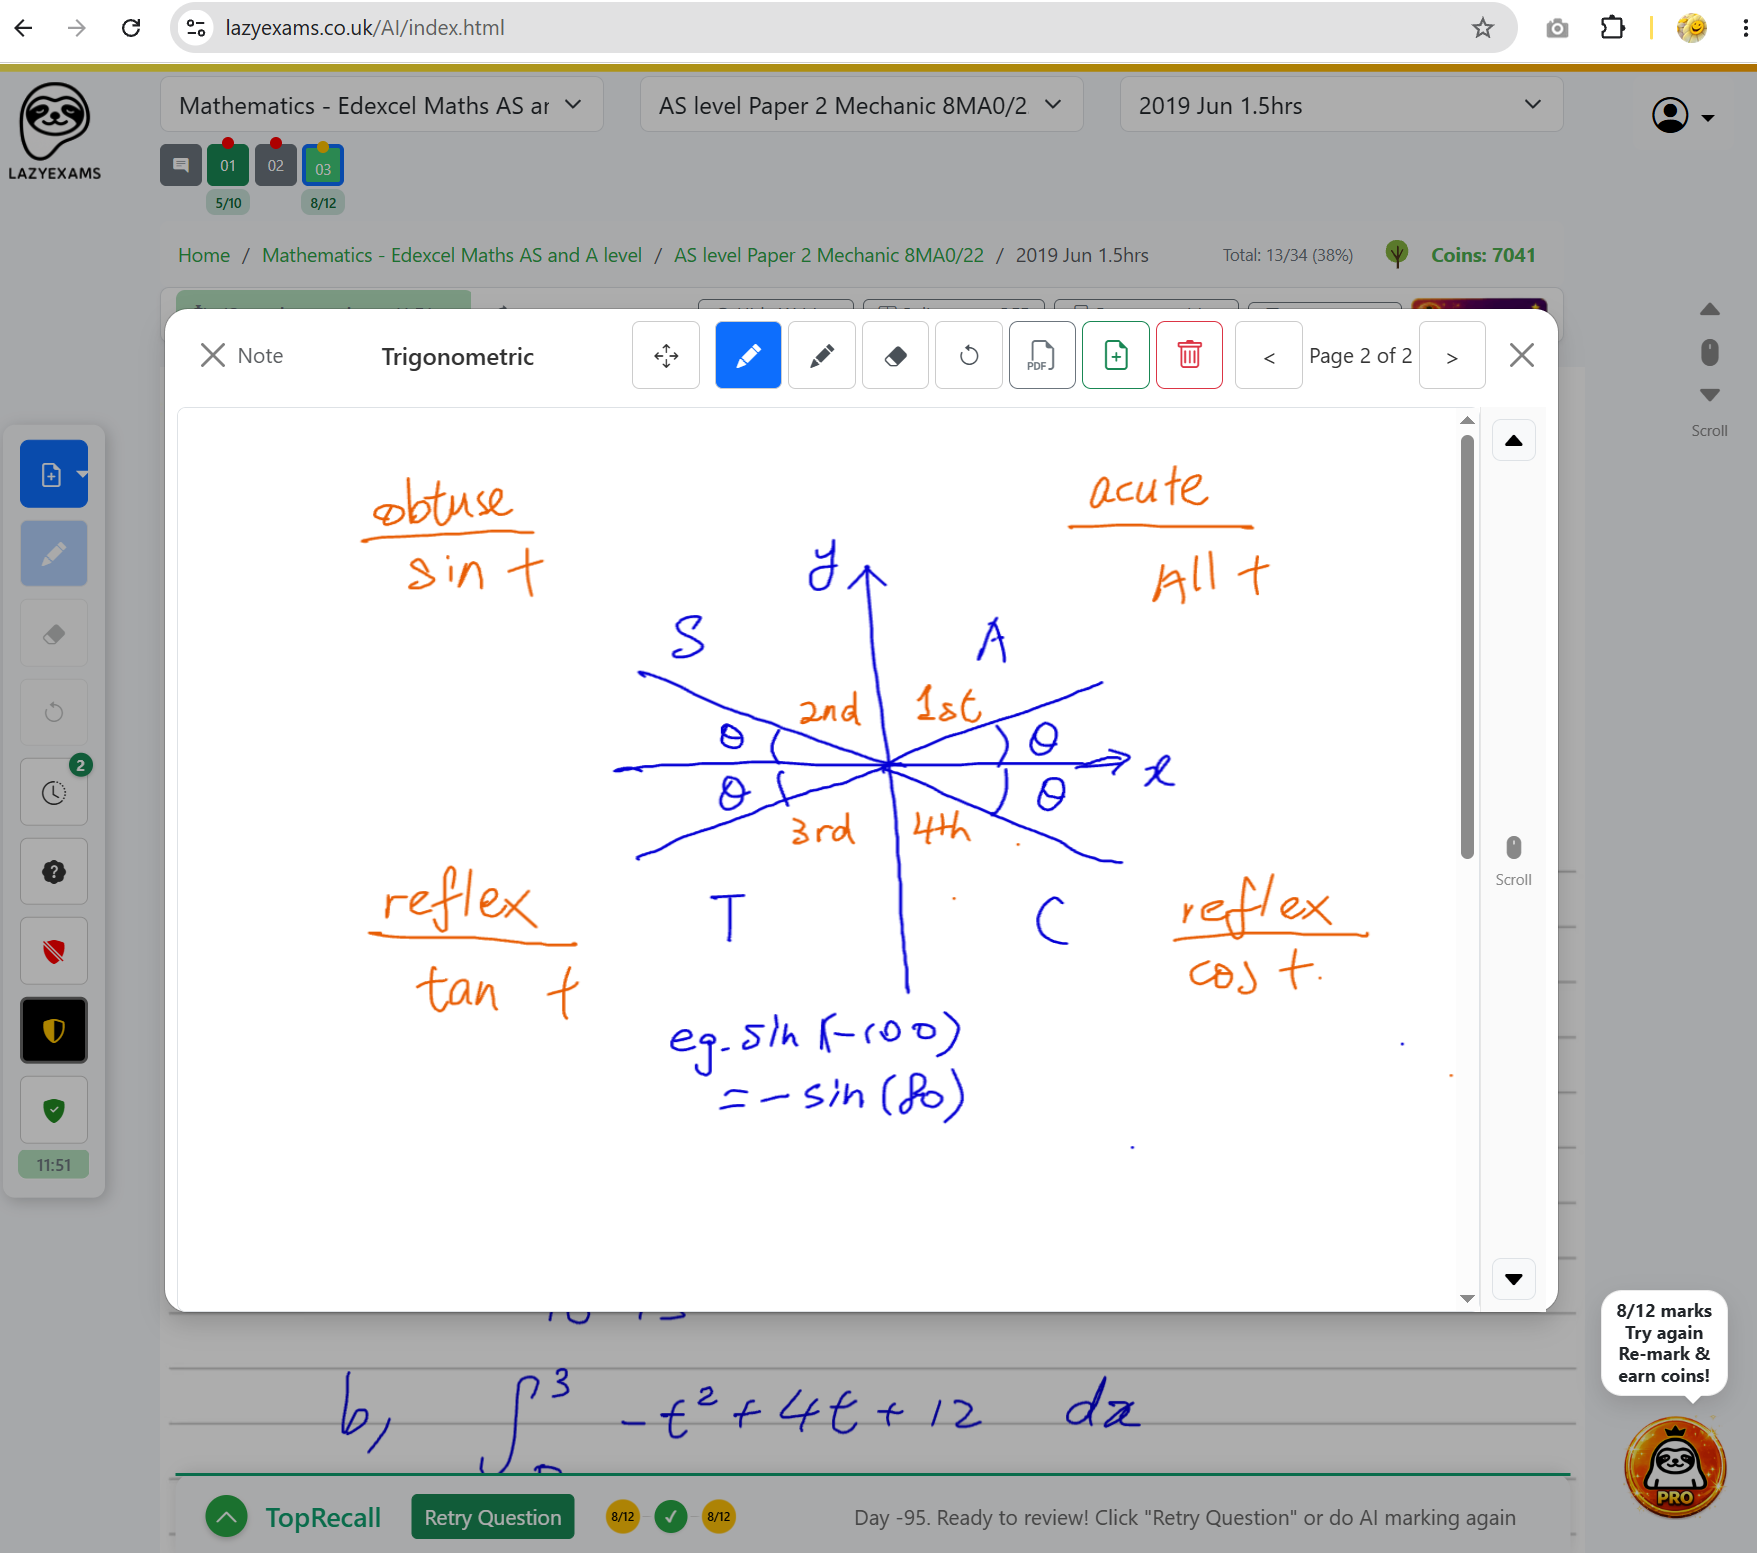This screenshot has height=1553, width=1757.
Task: Close the note panel with right X
Action: (1522, 355)
